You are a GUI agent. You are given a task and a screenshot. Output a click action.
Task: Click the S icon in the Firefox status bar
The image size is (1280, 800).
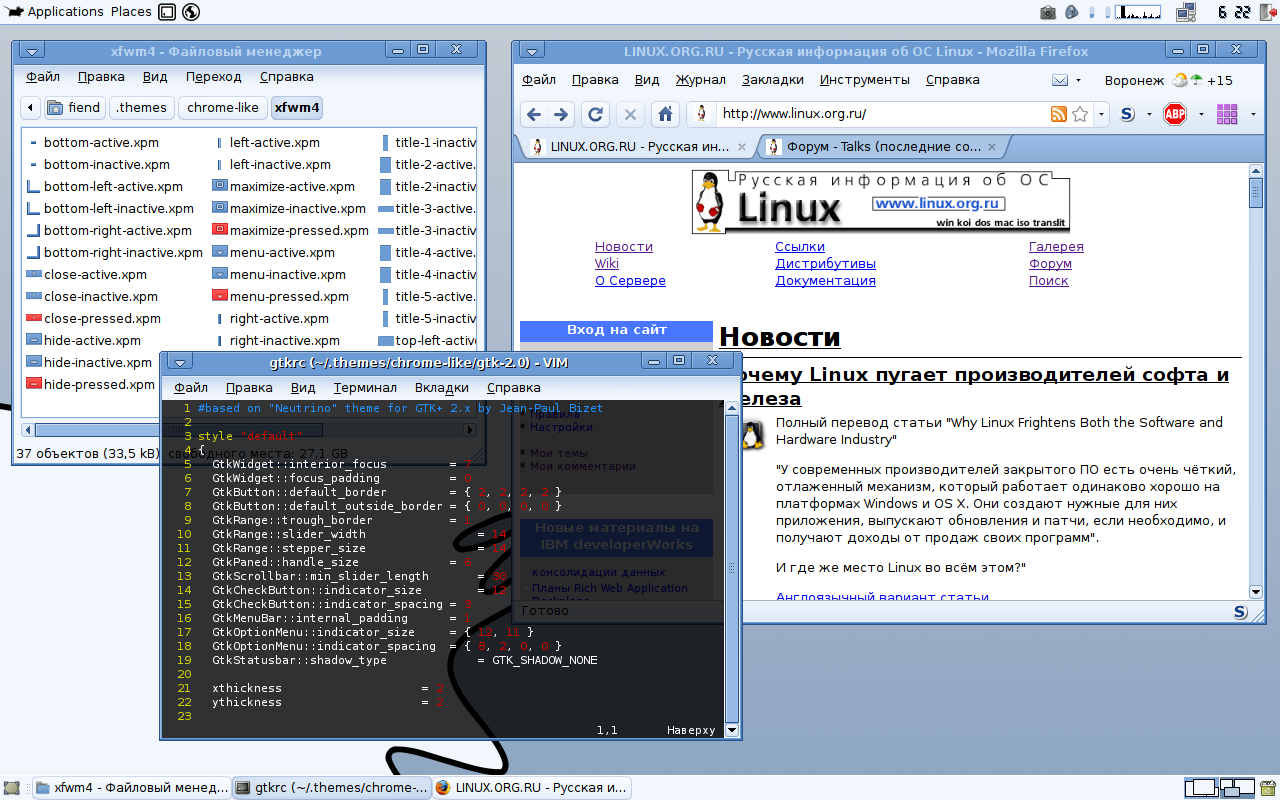[1240, 611]
